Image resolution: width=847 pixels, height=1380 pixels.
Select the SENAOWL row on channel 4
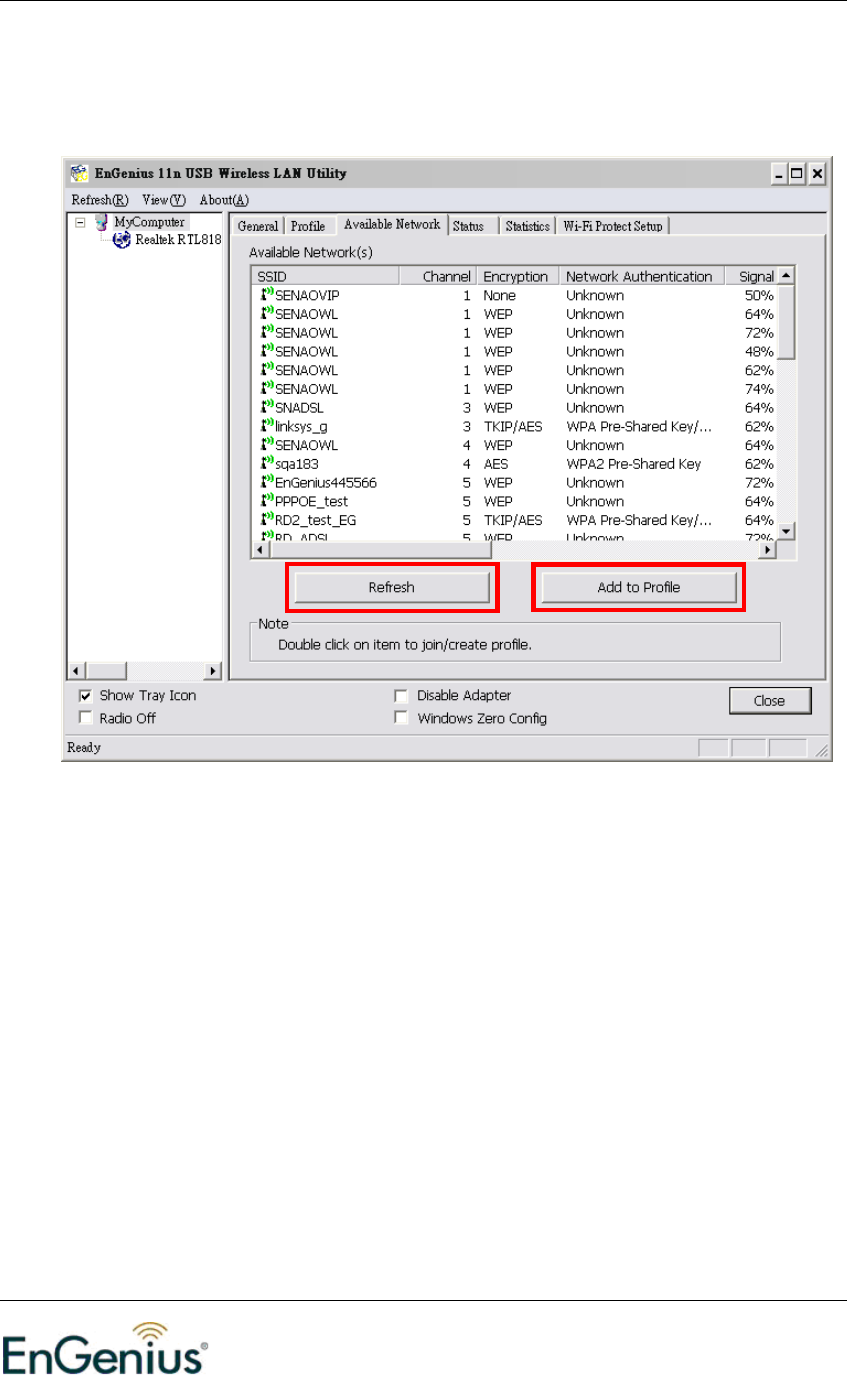pyautogui.click(x=515, y=445)
